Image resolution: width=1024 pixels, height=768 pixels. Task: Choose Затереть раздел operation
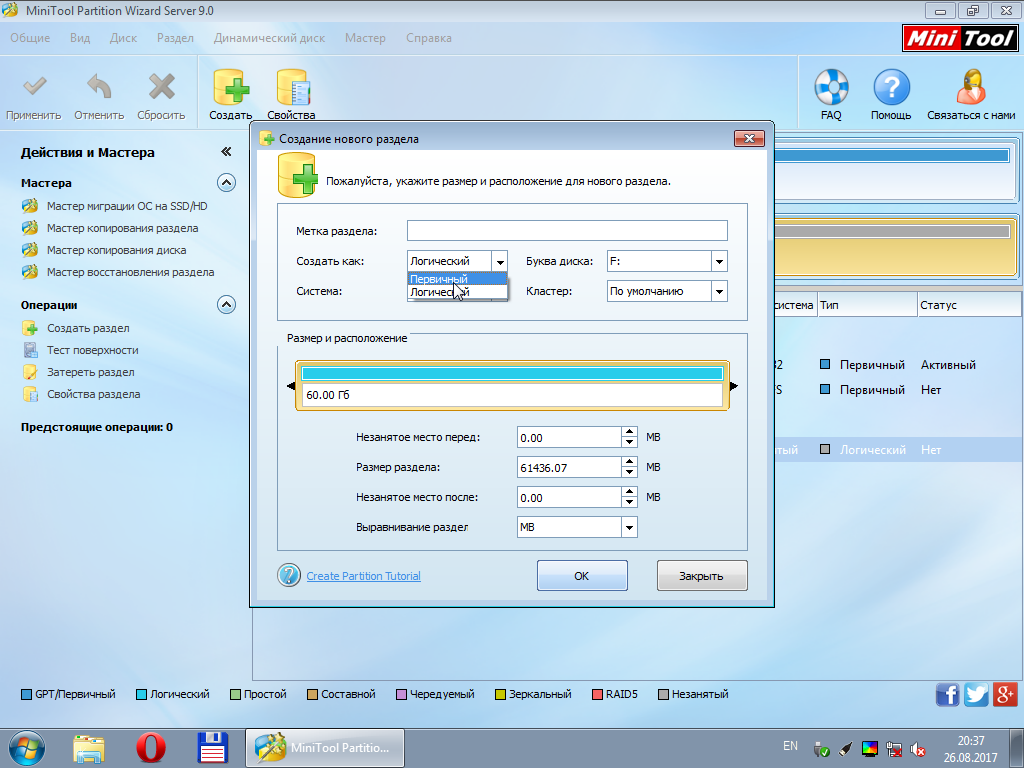[90, 372]
